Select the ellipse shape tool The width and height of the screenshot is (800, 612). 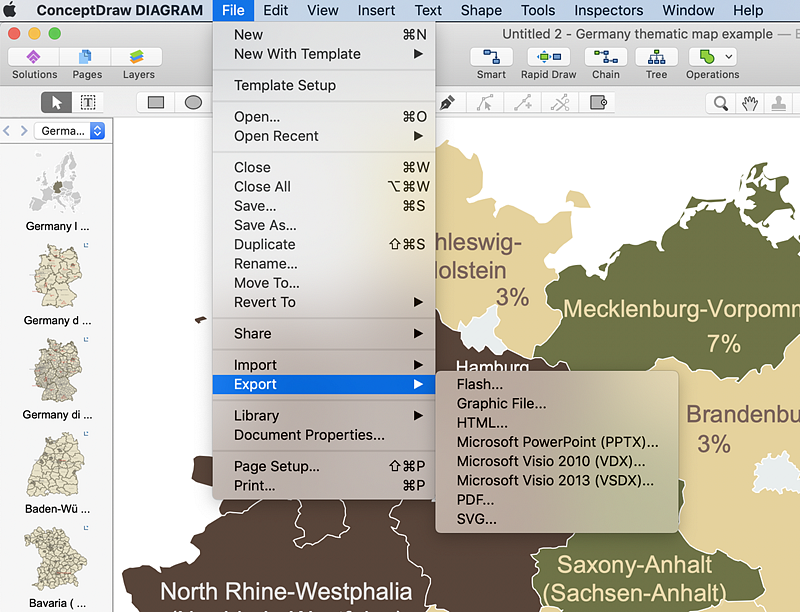(x=193, y=103)
